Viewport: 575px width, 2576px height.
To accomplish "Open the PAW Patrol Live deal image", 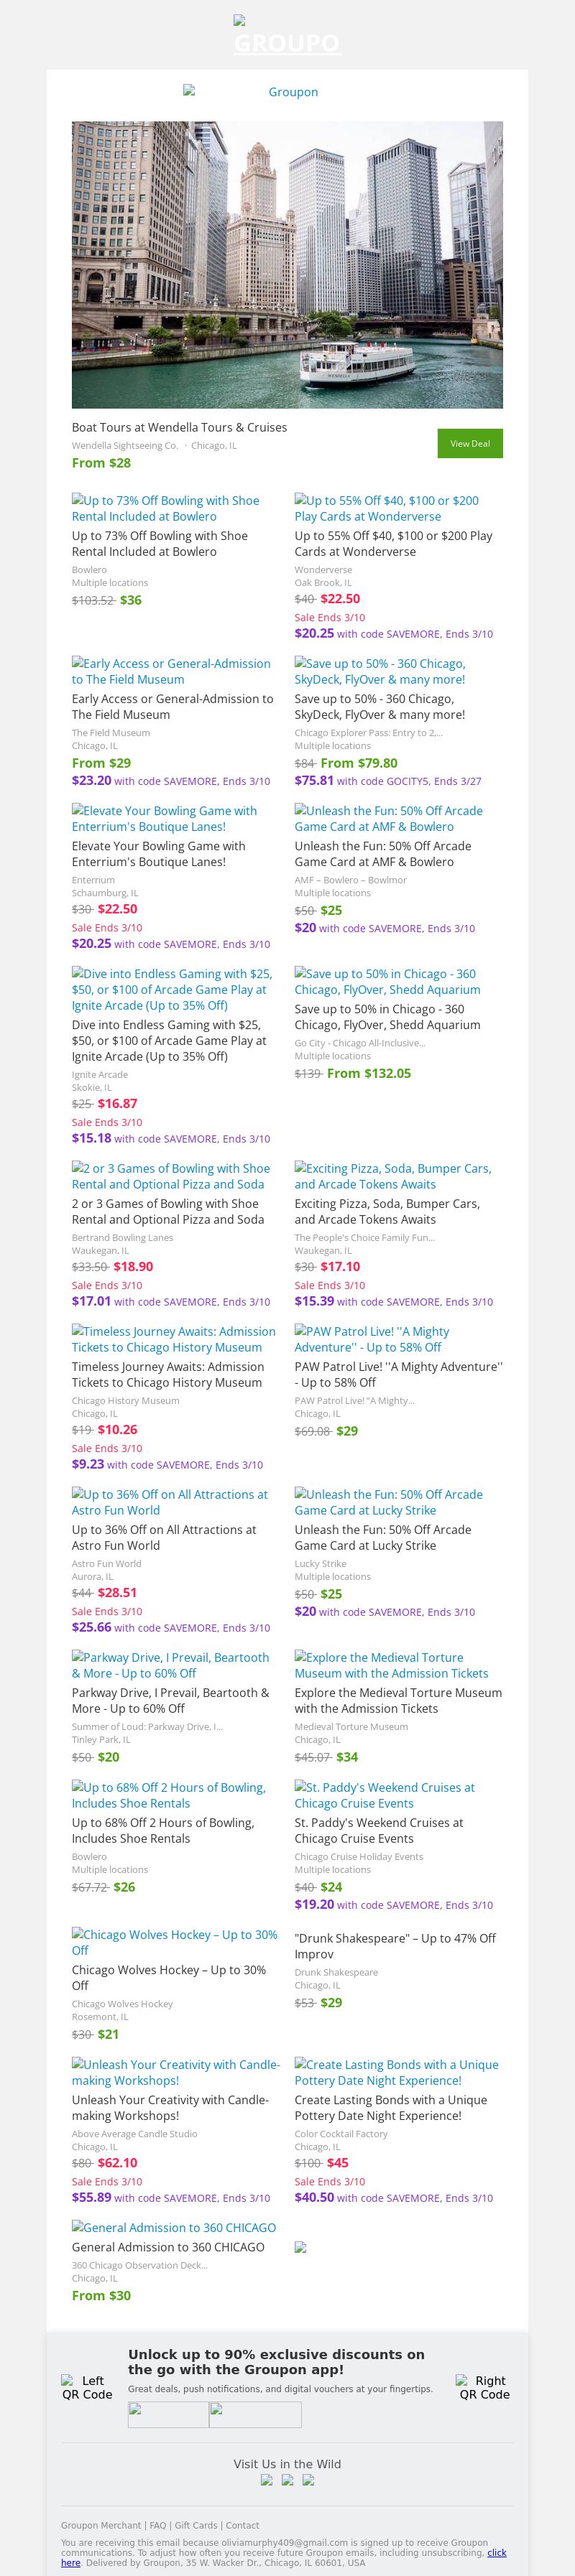I will [371, 1339].
